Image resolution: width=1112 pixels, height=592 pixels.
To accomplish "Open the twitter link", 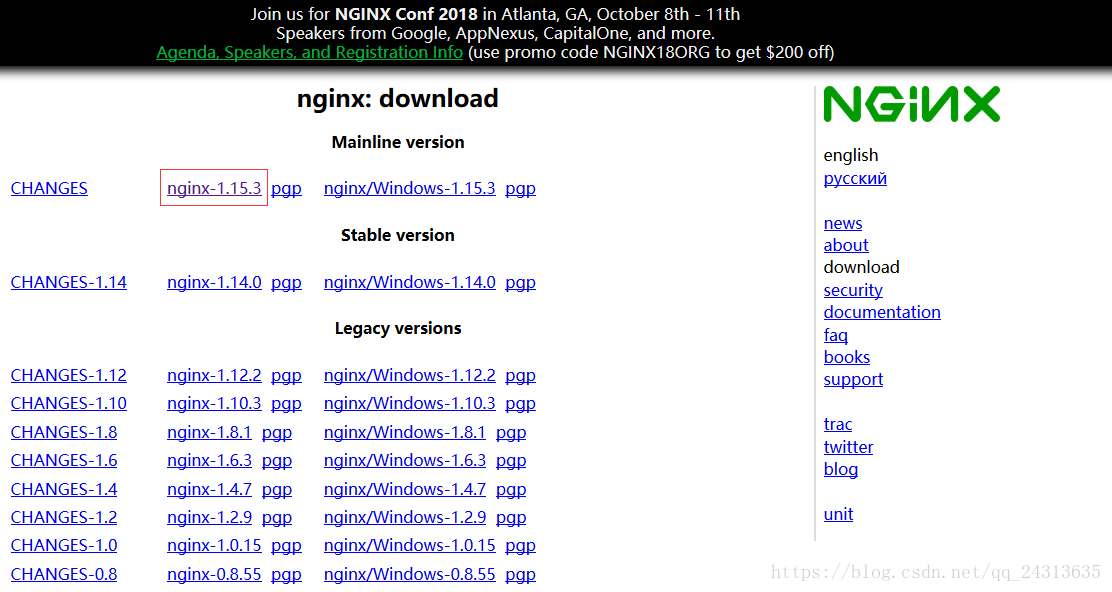I will [x=848, y=447].
